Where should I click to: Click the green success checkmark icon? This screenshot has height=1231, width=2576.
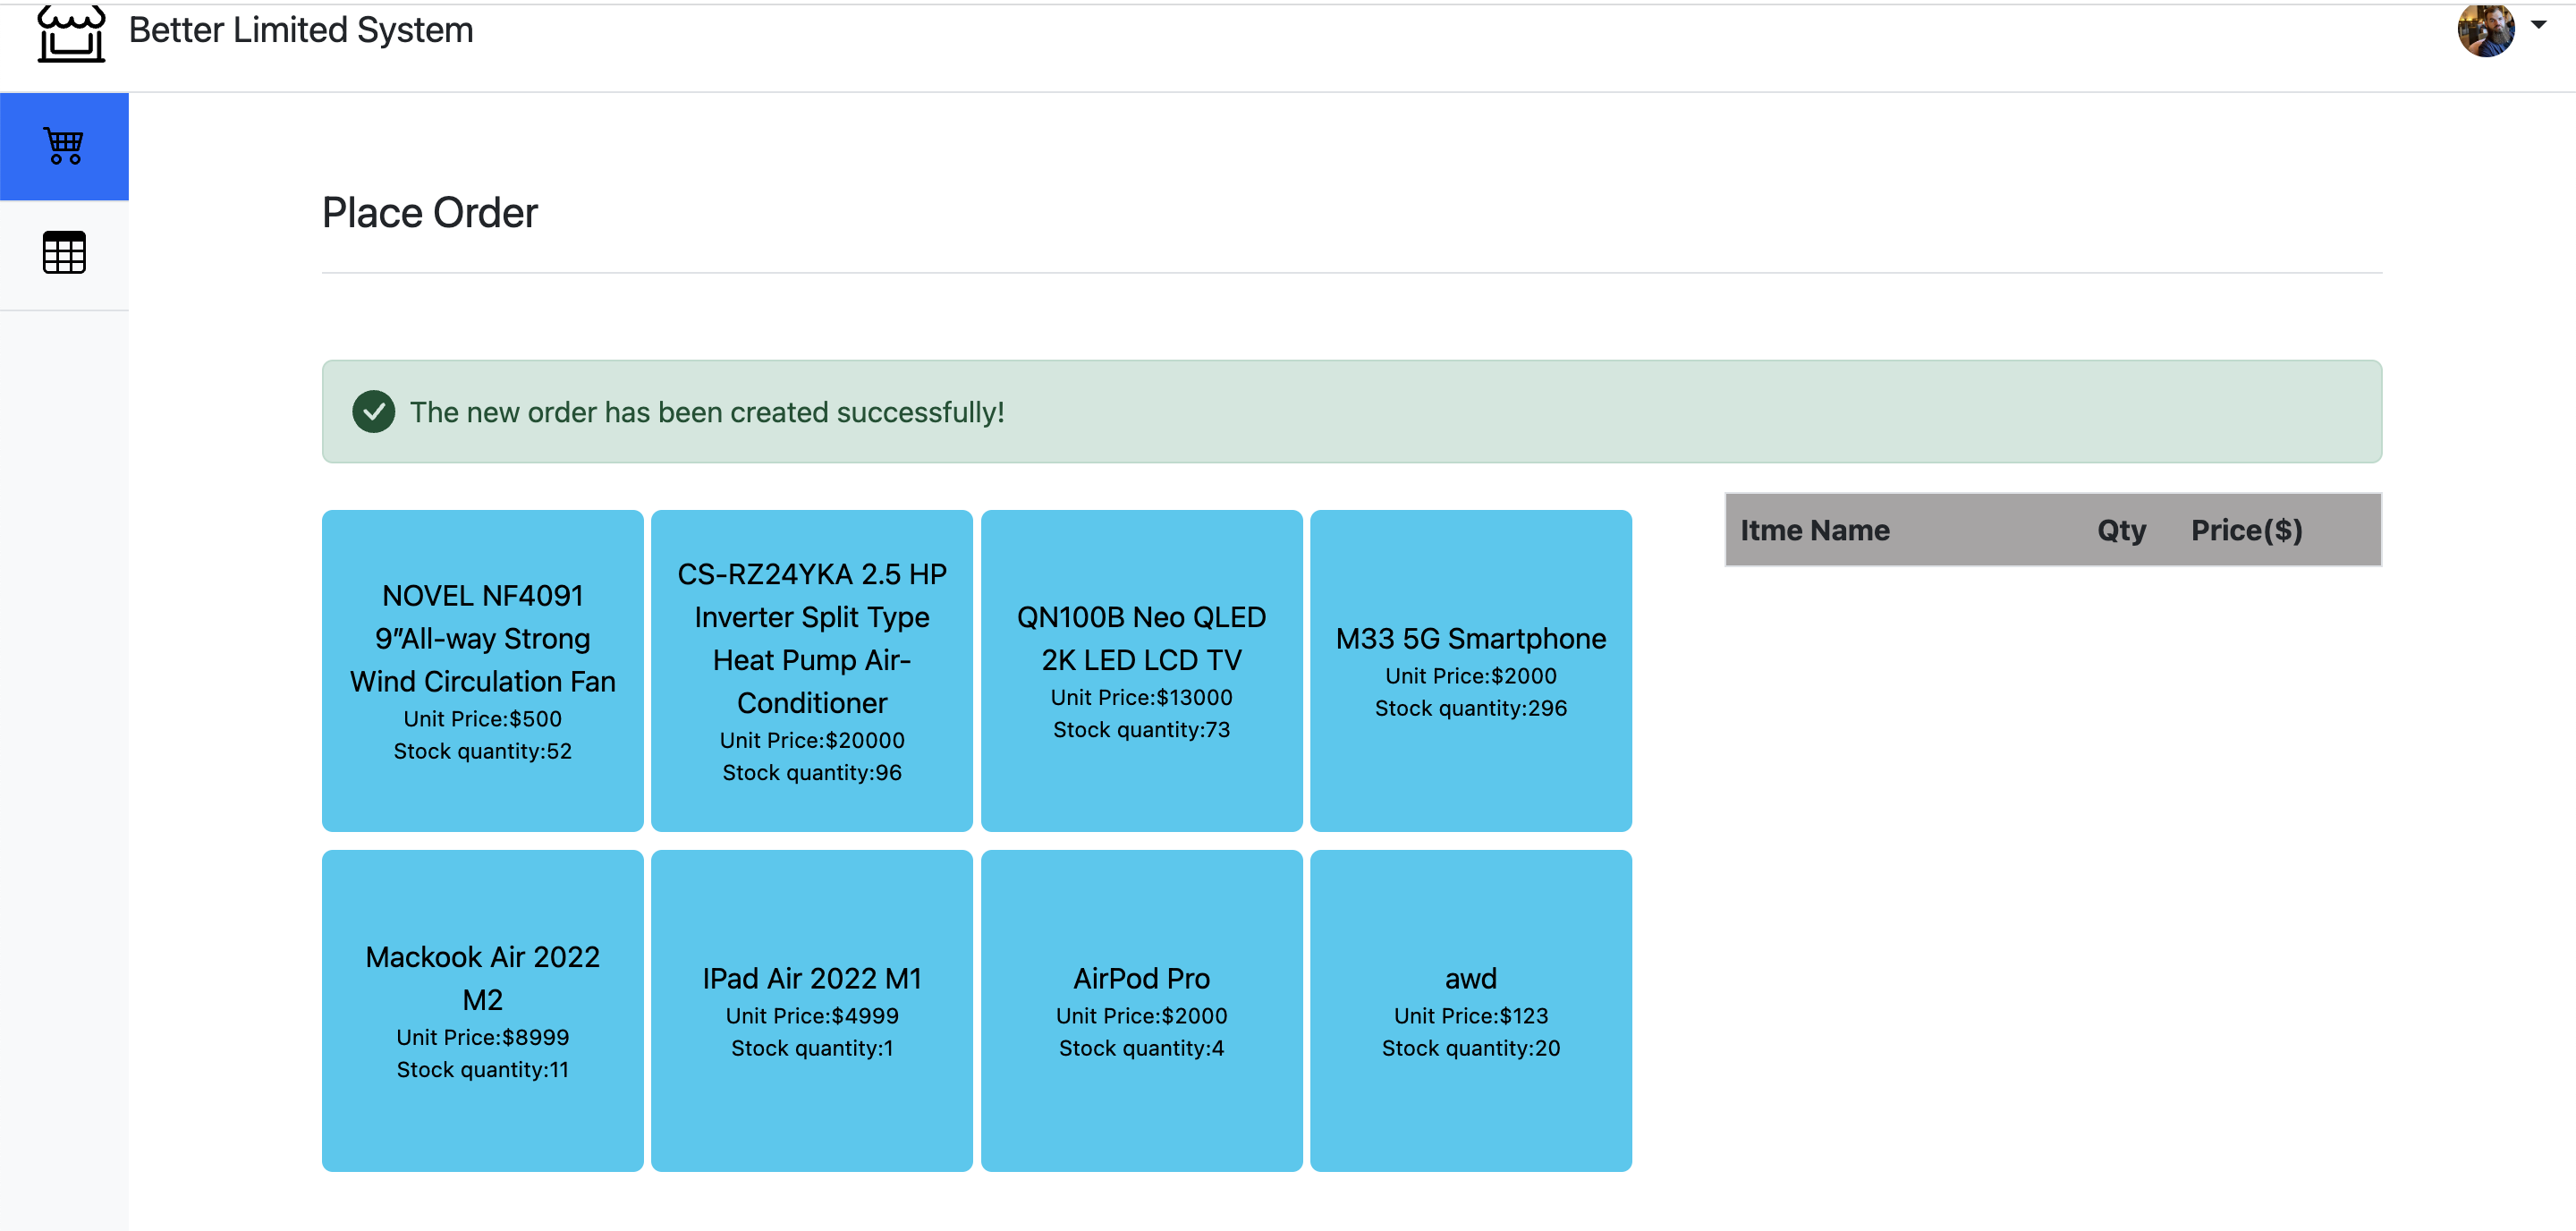(x=373, y=412)
